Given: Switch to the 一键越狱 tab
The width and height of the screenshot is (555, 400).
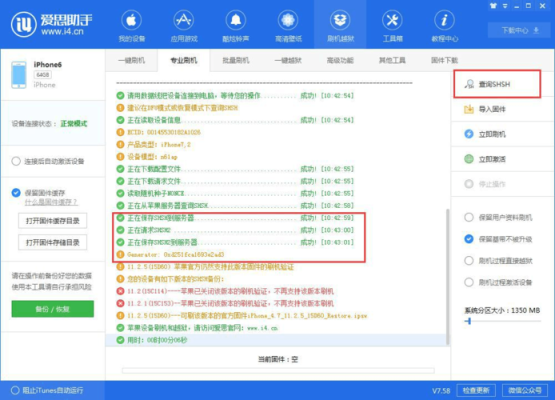Looking at the screenshot, I should (x=288, y=61).
